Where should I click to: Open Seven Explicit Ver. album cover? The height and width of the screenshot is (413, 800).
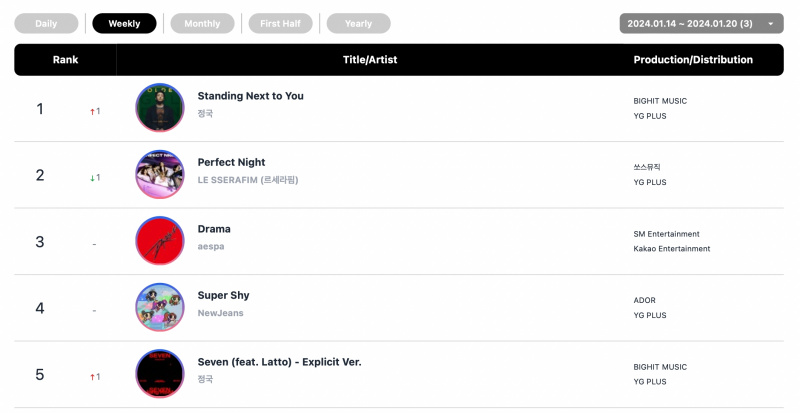(160, 374)
